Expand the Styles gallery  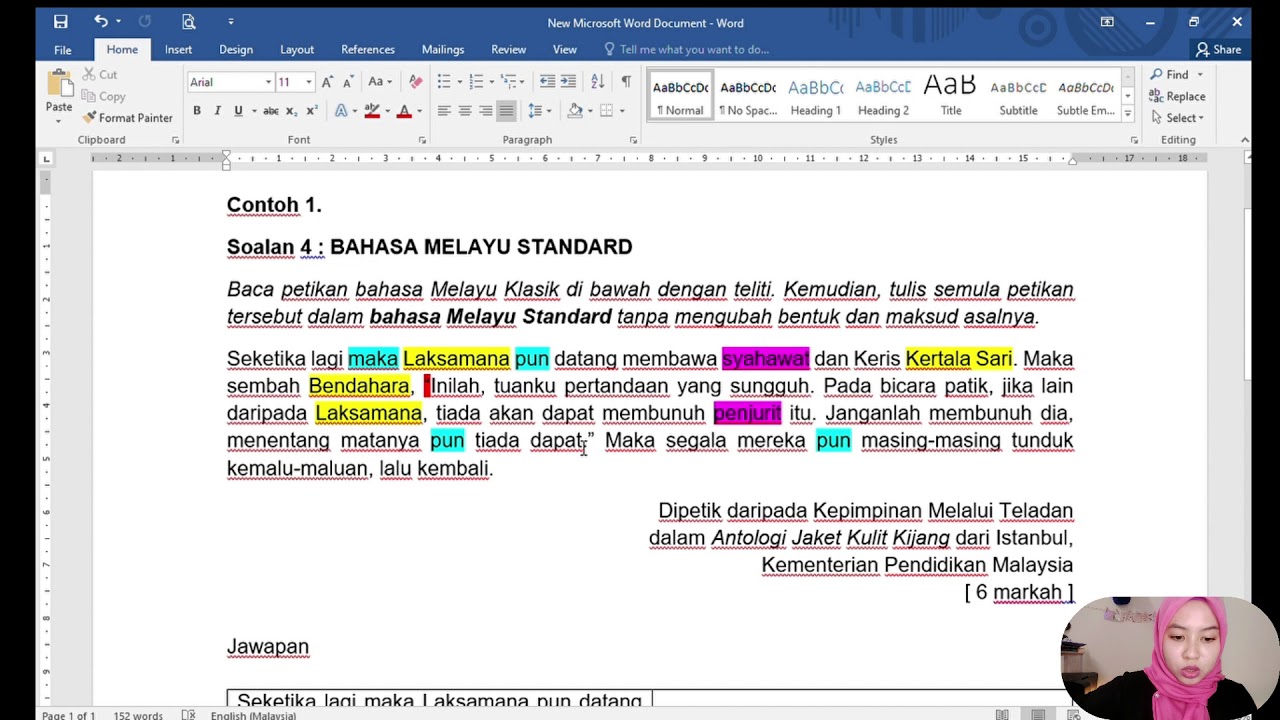pyautogui.click(x=1128, y=114)
